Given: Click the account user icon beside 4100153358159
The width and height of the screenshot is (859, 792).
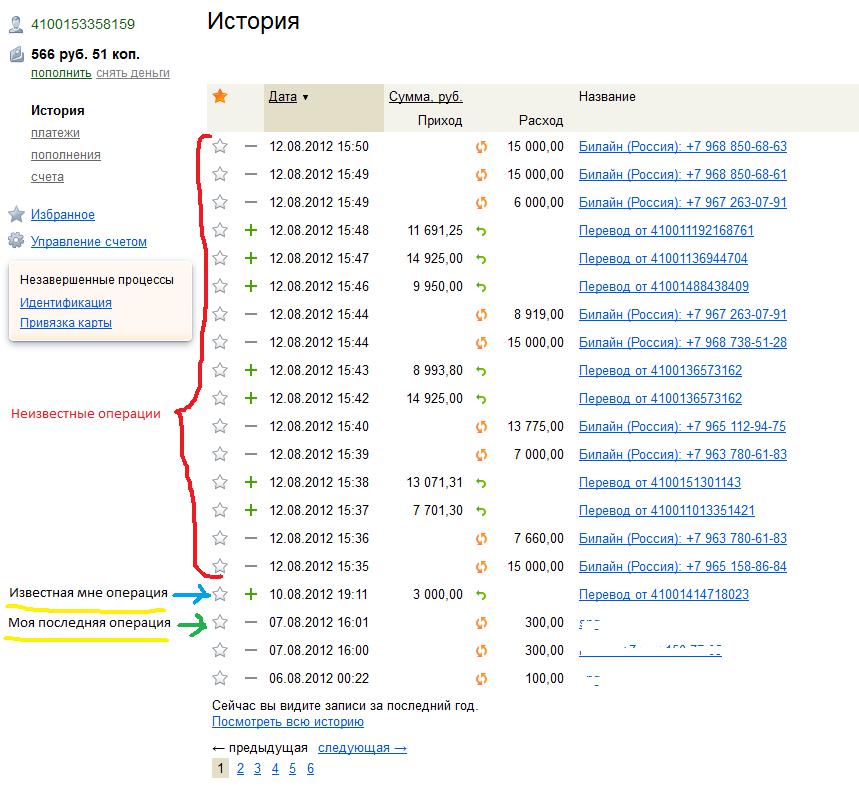Looking at the screenshot, I should pyautogui.click(x=16, y=24).
